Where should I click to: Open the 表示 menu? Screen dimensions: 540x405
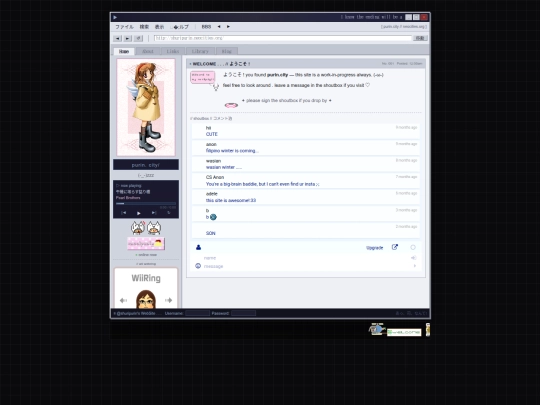click(x=159, y=27)
